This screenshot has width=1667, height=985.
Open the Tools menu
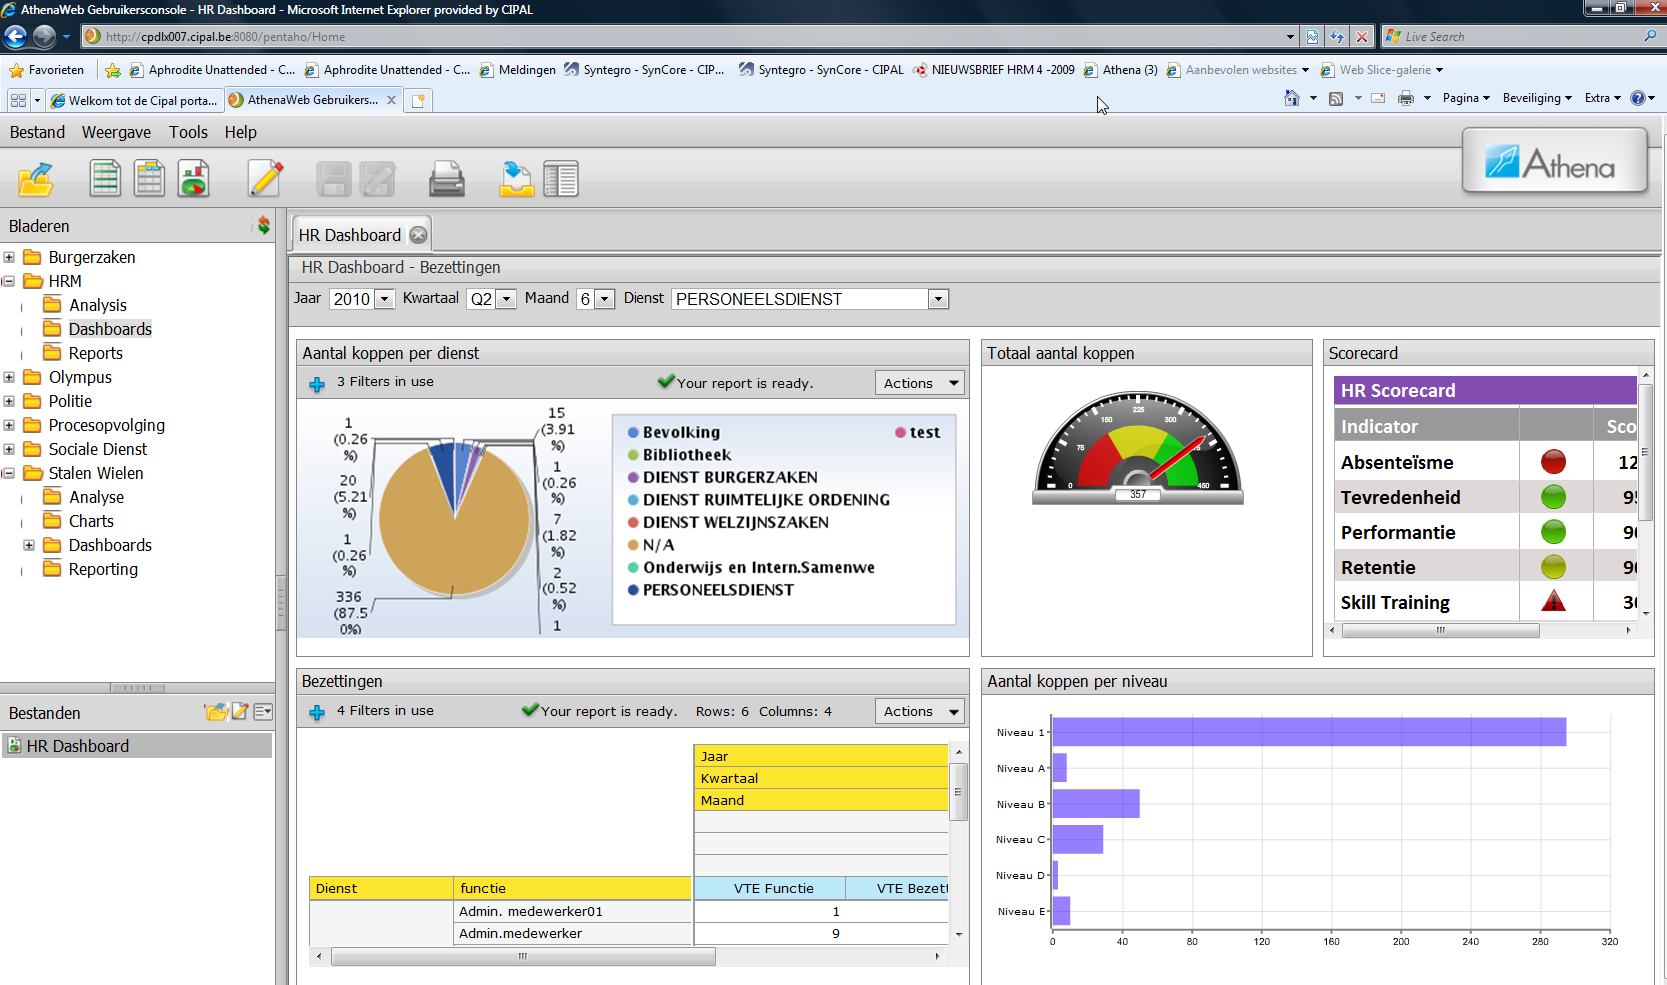tap(188, 132)
